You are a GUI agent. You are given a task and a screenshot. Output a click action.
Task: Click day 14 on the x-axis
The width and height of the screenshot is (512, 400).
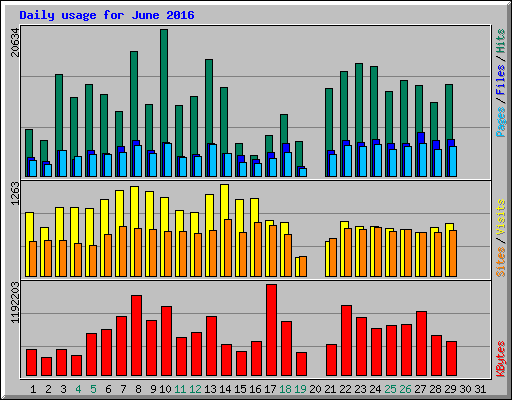click(225, 389)
